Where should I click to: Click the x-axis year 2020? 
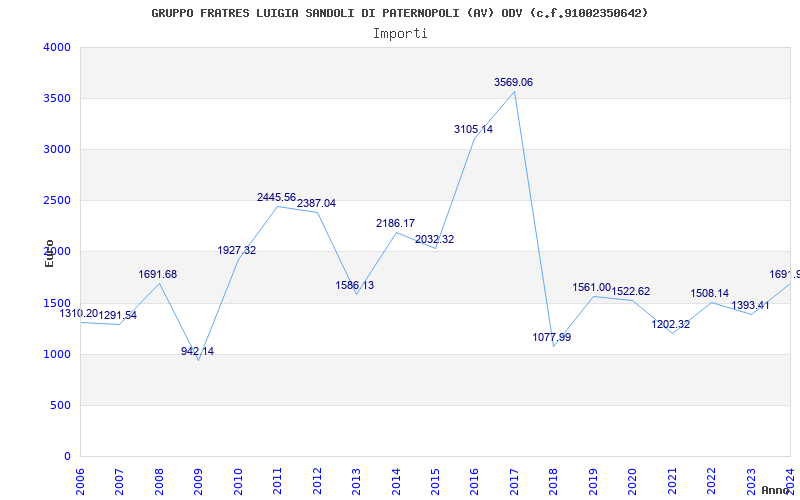(633, 481)
